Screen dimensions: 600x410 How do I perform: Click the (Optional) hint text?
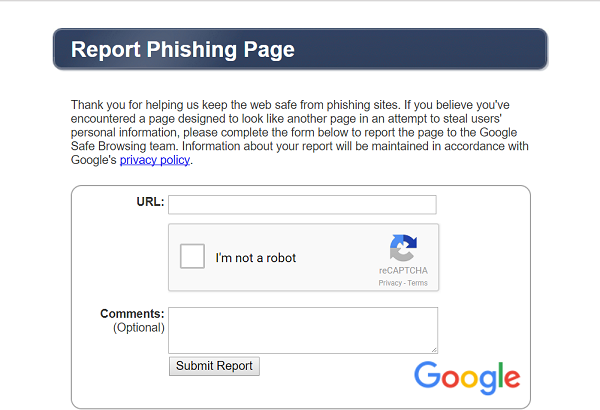tap(139, 328)
